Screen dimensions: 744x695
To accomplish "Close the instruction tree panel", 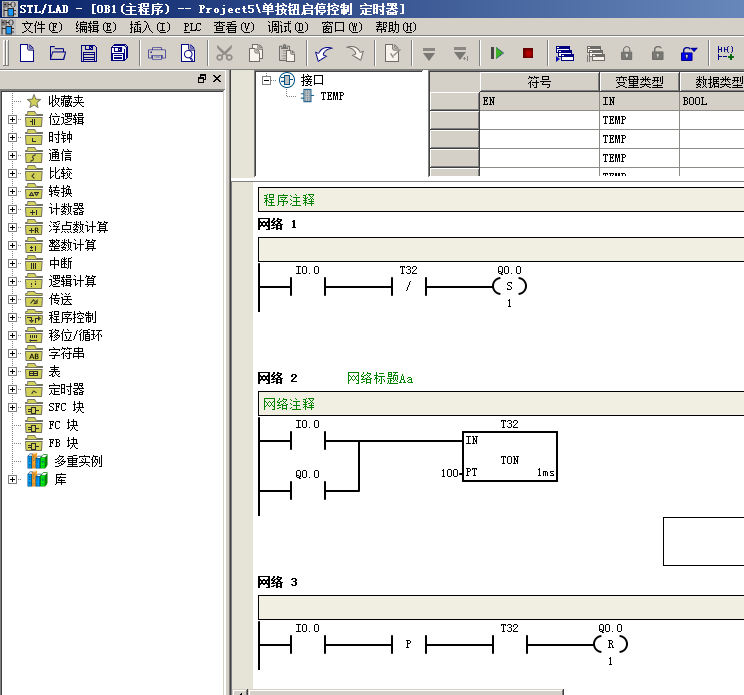I will [217, 79].
